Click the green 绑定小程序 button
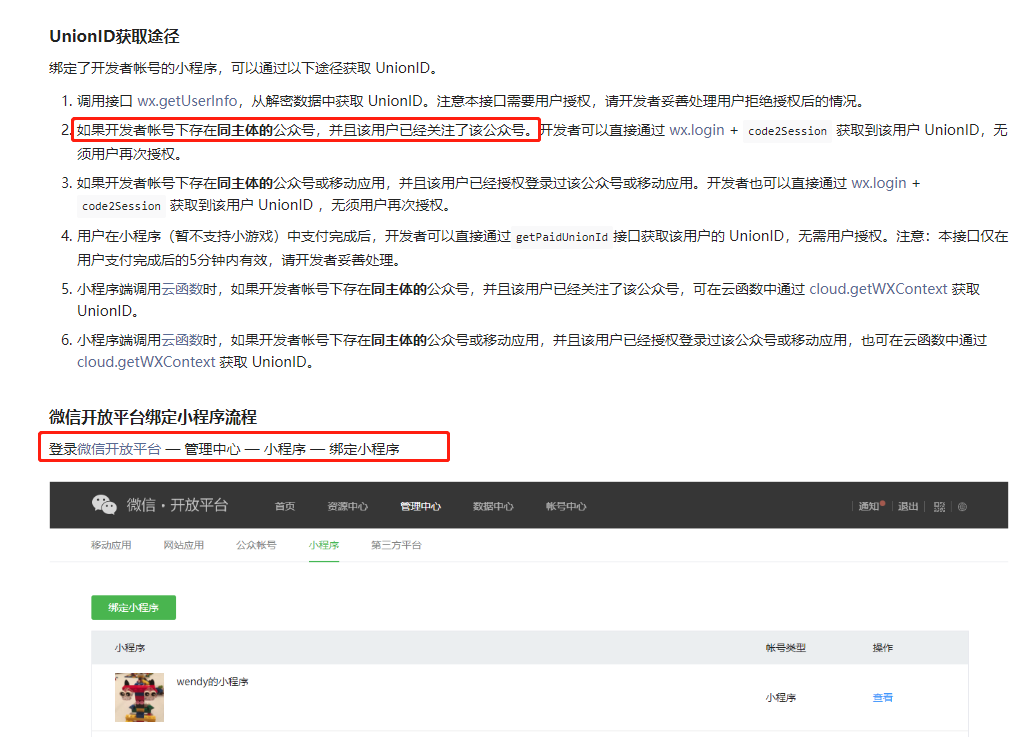 click(133, 608)
